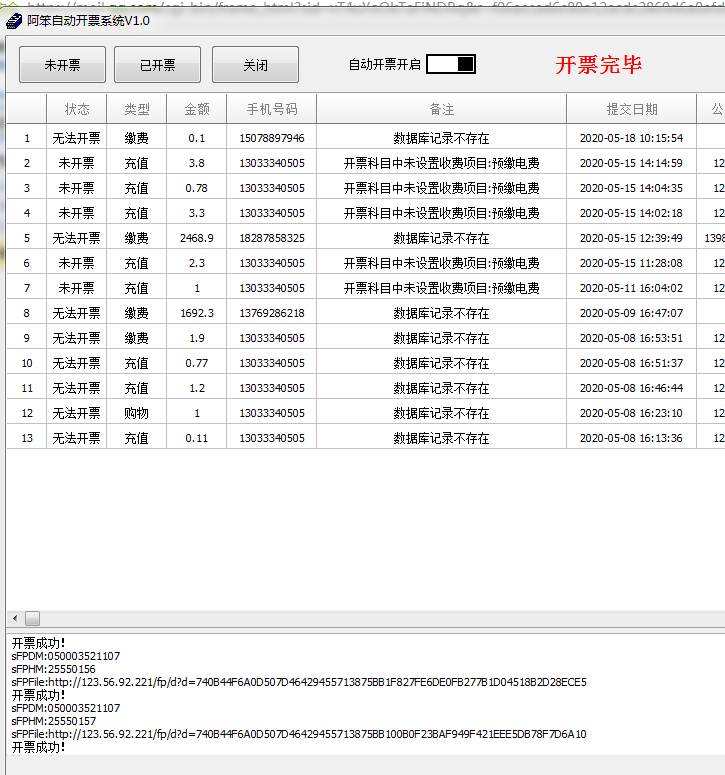The height and width of the screenshot is (775, 725).
Task: Click the date 2020-05-15 14:04:35
Action: point(631,188)
